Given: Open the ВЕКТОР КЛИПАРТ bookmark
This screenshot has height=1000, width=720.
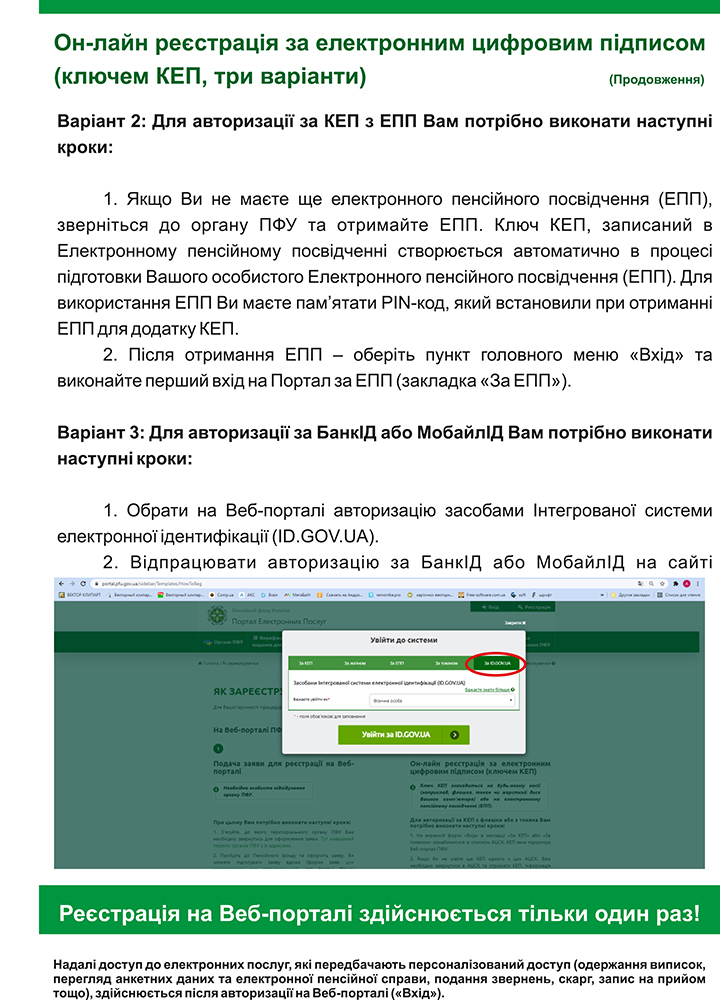Looking at the screenshot, I should coord(80,595).
